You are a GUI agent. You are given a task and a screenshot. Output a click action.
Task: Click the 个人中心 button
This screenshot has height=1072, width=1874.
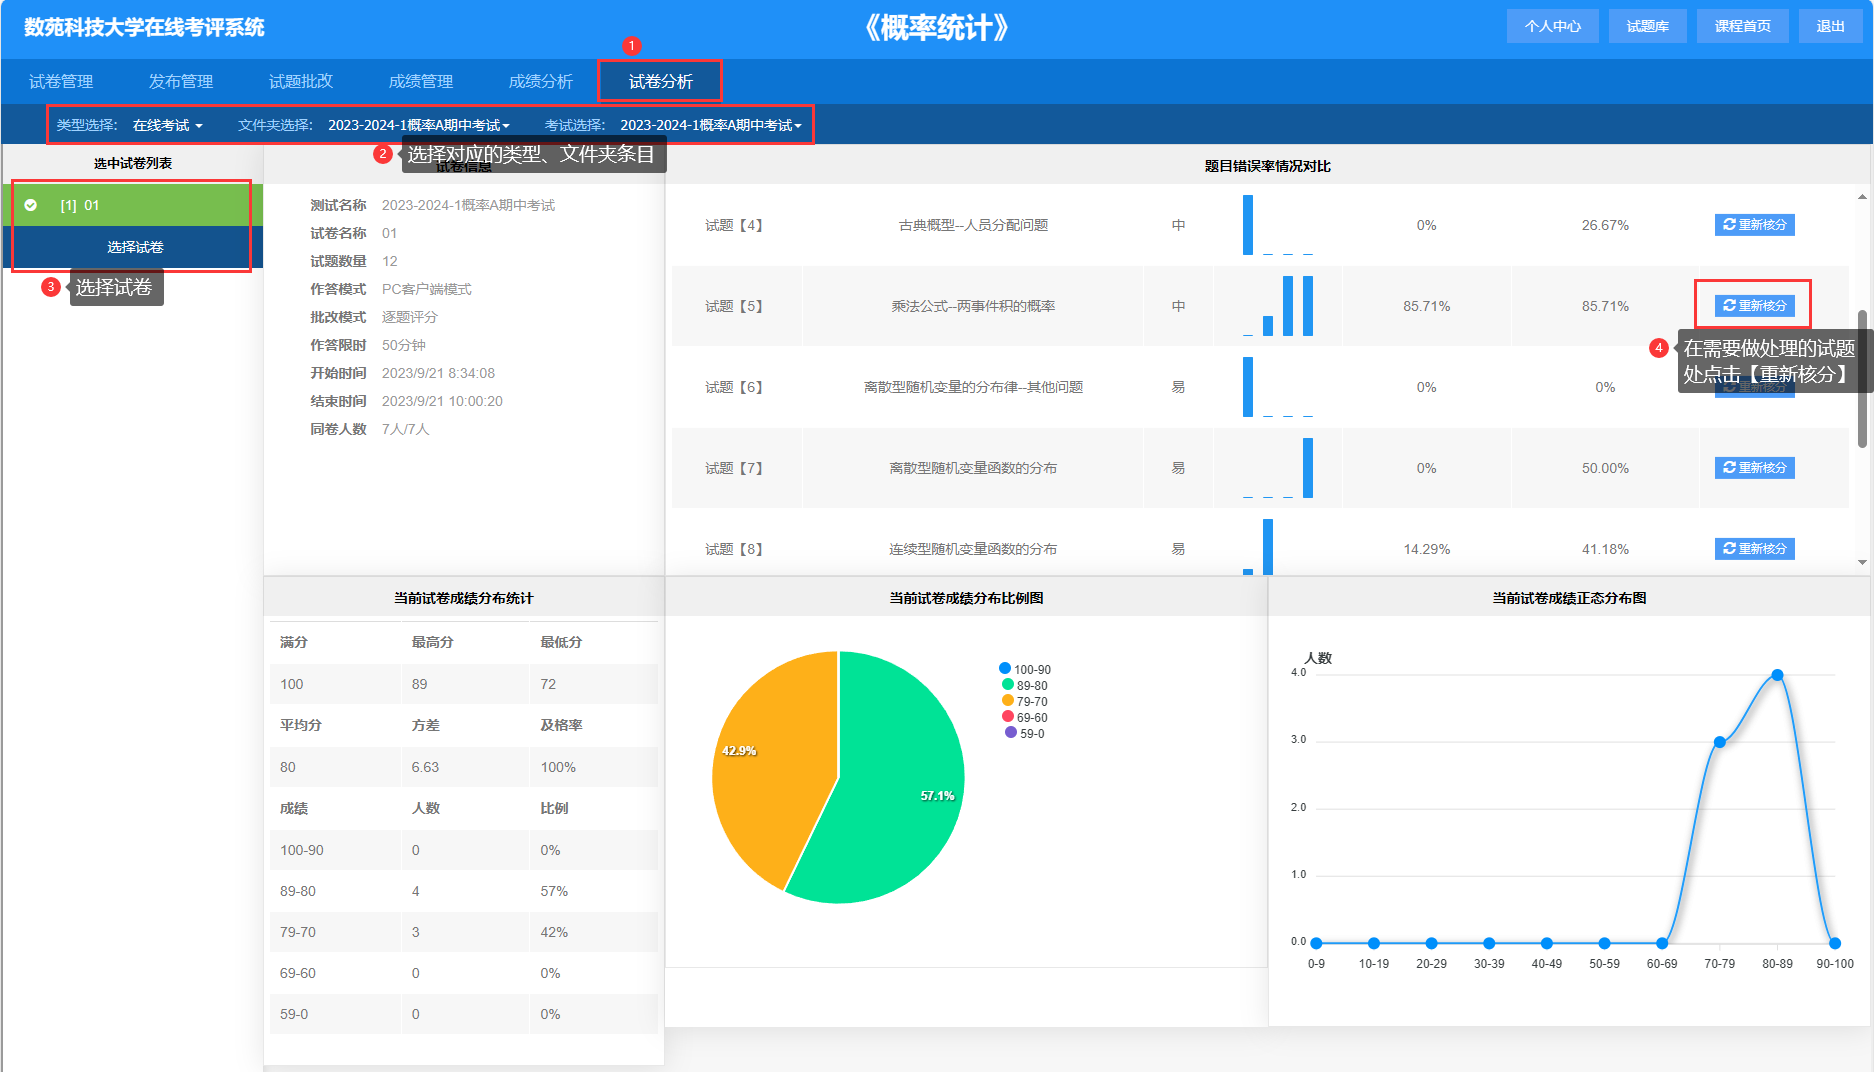pyautogui.click(x=1552, y=26)
